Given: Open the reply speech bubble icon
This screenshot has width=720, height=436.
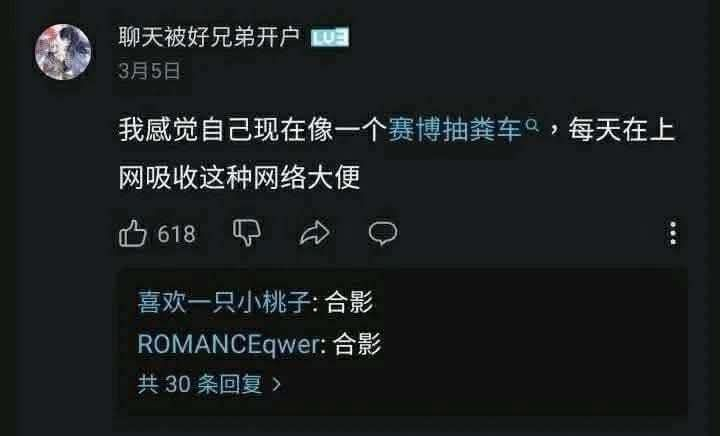Looking at the screenshot, I should 383,233.
